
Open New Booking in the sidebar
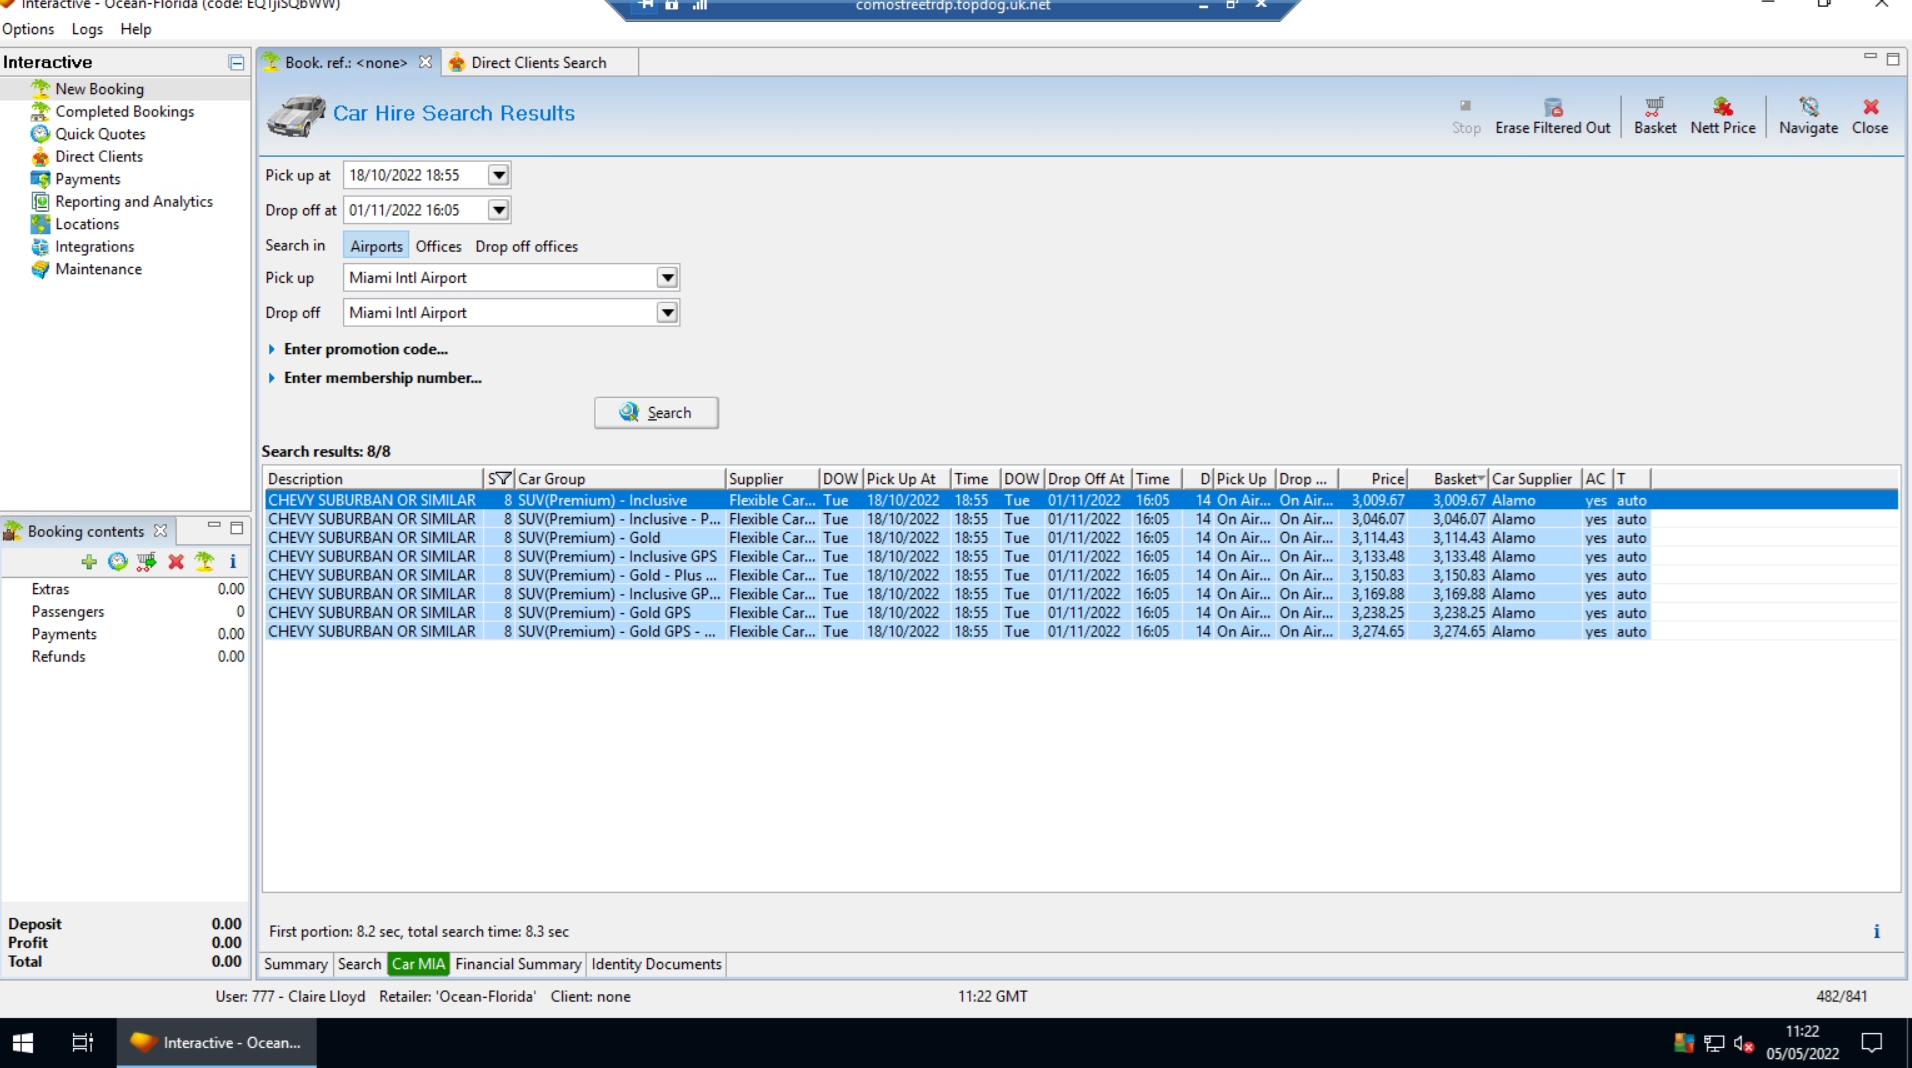tap(99, 89)
